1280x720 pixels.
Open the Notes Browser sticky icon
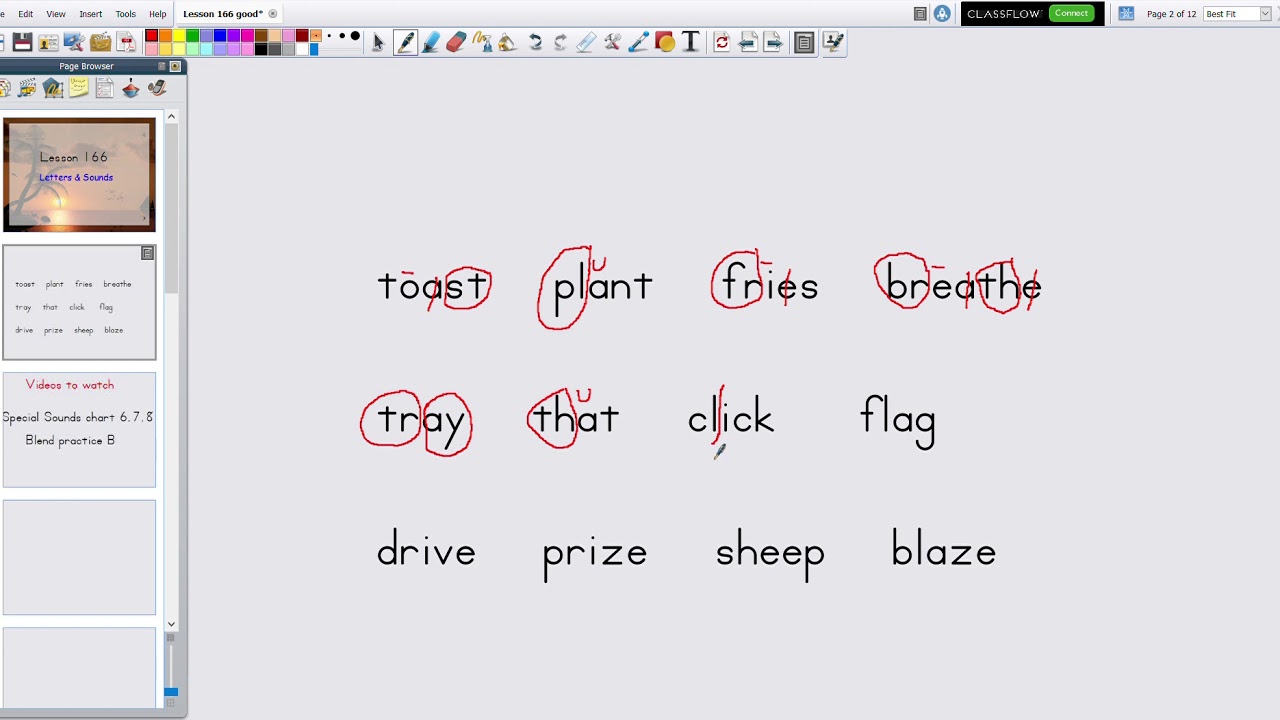(x=79, y=88)
